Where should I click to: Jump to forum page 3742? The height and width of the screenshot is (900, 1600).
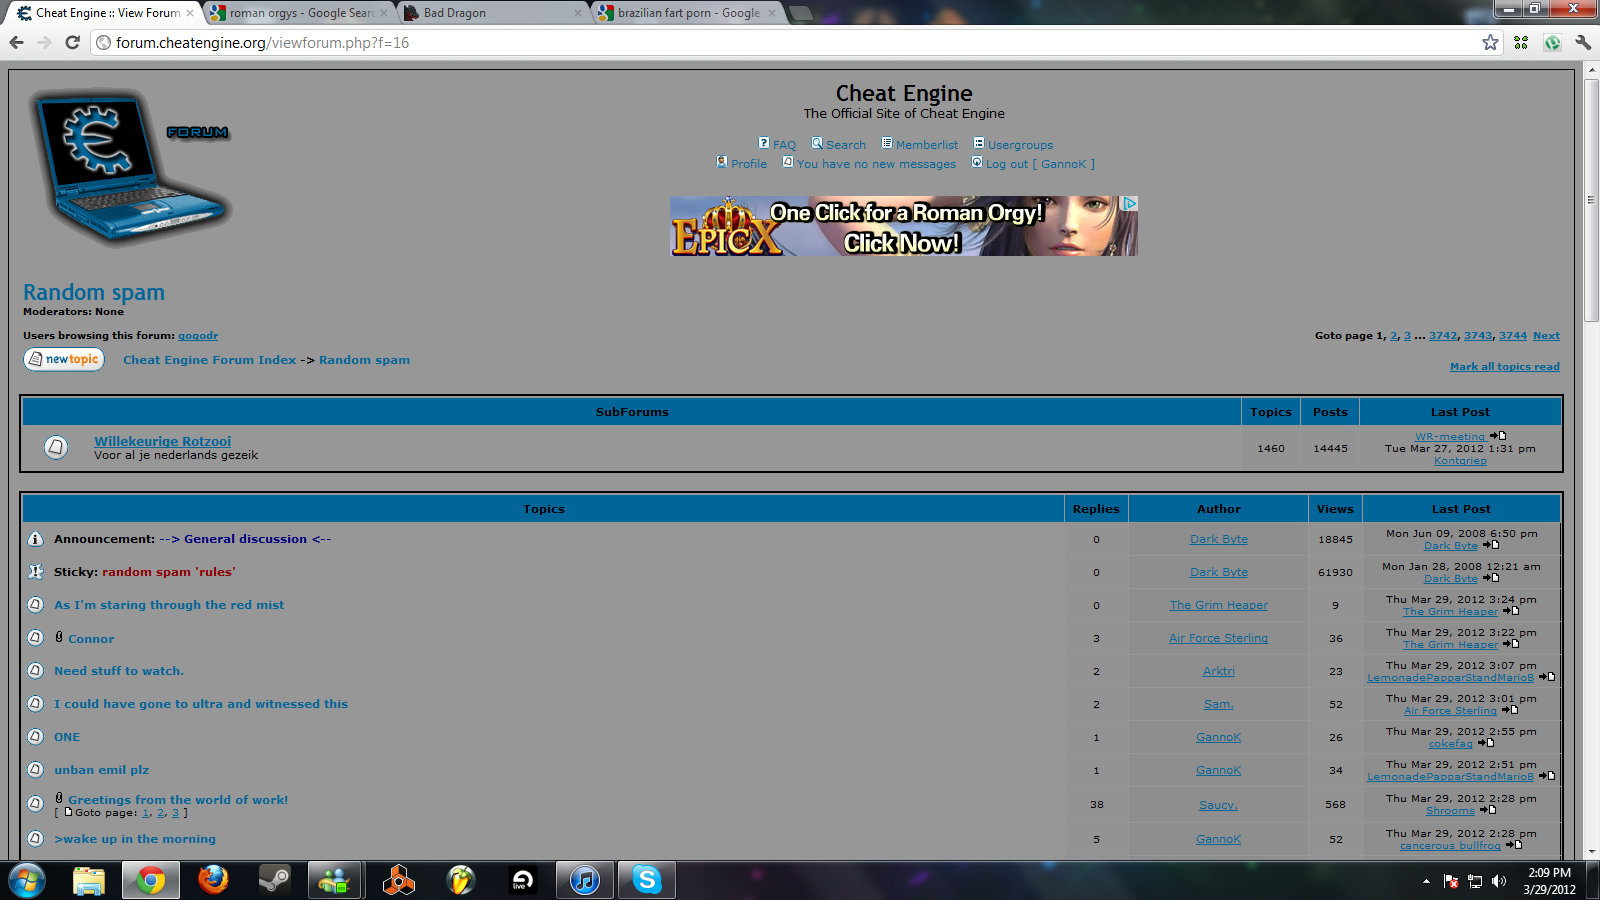[1443, 336]
